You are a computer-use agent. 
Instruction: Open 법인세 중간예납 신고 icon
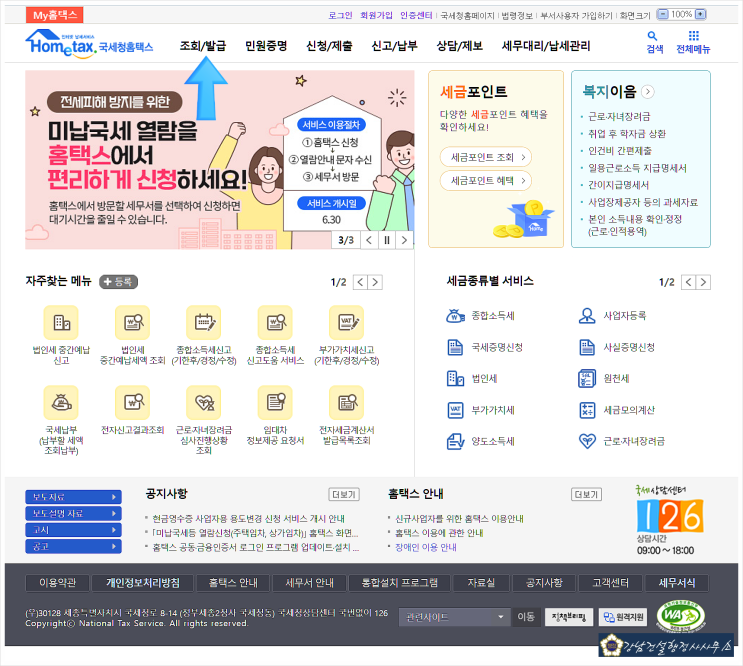pyautogui.click(x=61, y=323)
